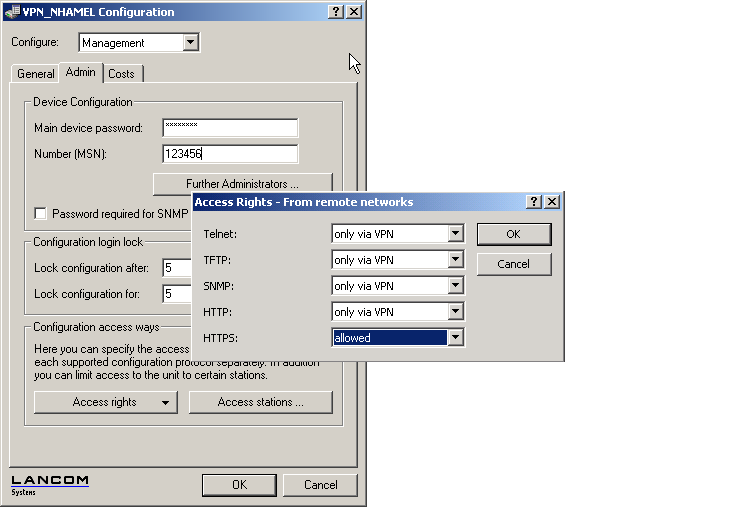Click the help button in Configuration window

(336, 12)
